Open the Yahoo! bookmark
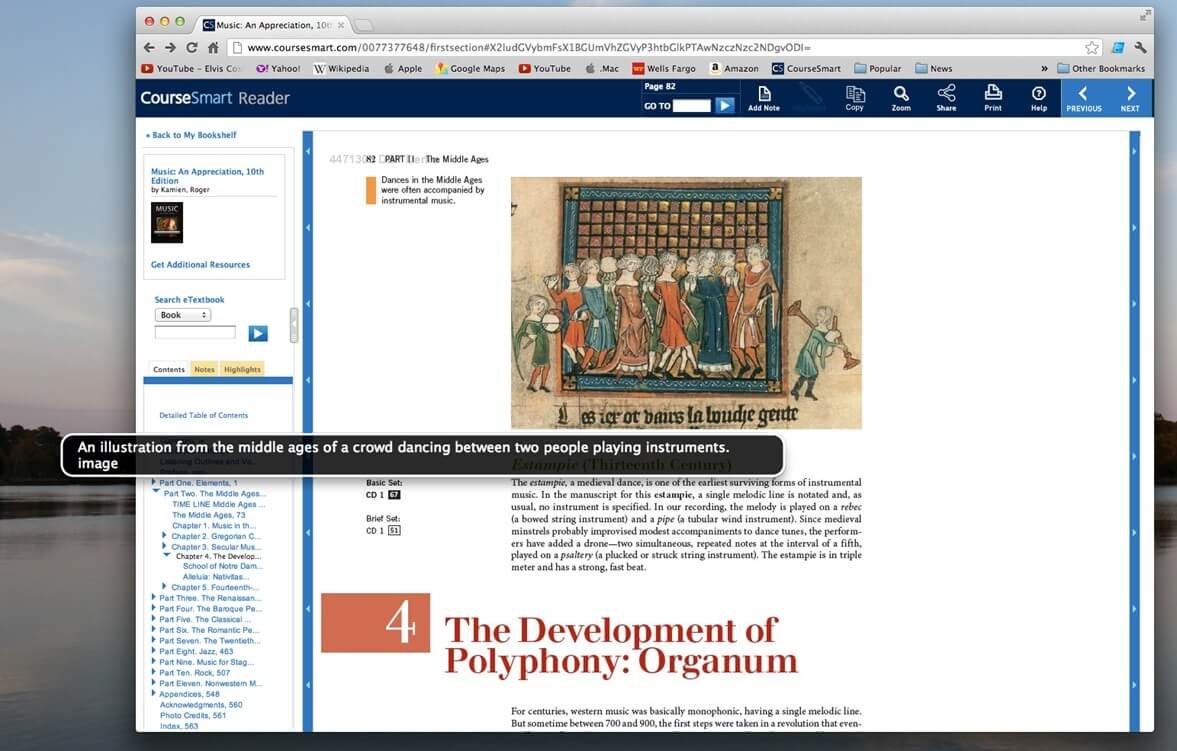Screen dimensions: 1177x751 pyautogui.click(x=278, y=68)
